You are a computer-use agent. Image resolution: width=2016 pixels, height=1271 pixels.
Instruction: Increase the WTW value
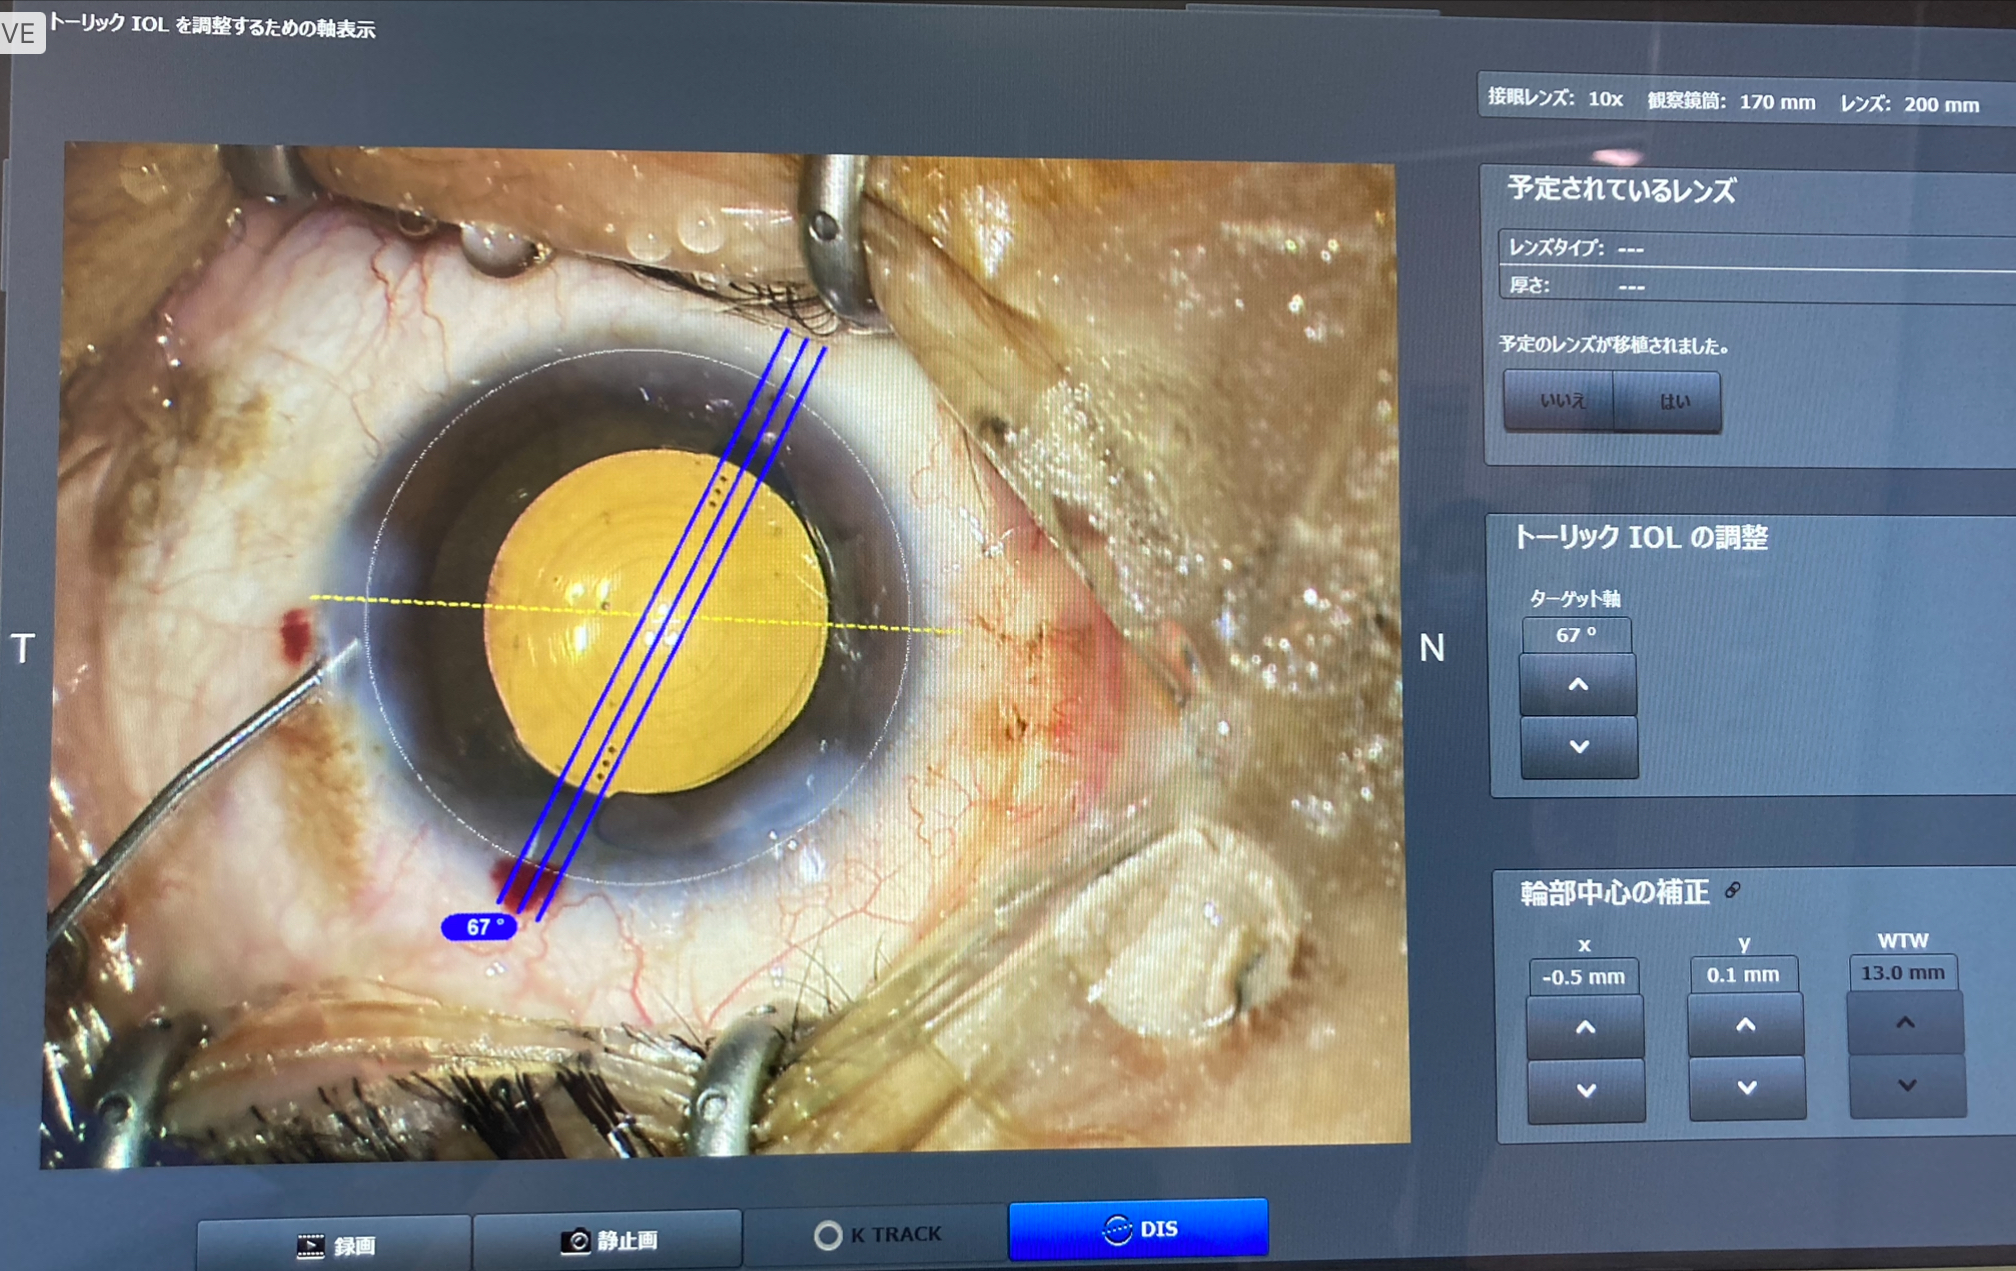1905,1023
